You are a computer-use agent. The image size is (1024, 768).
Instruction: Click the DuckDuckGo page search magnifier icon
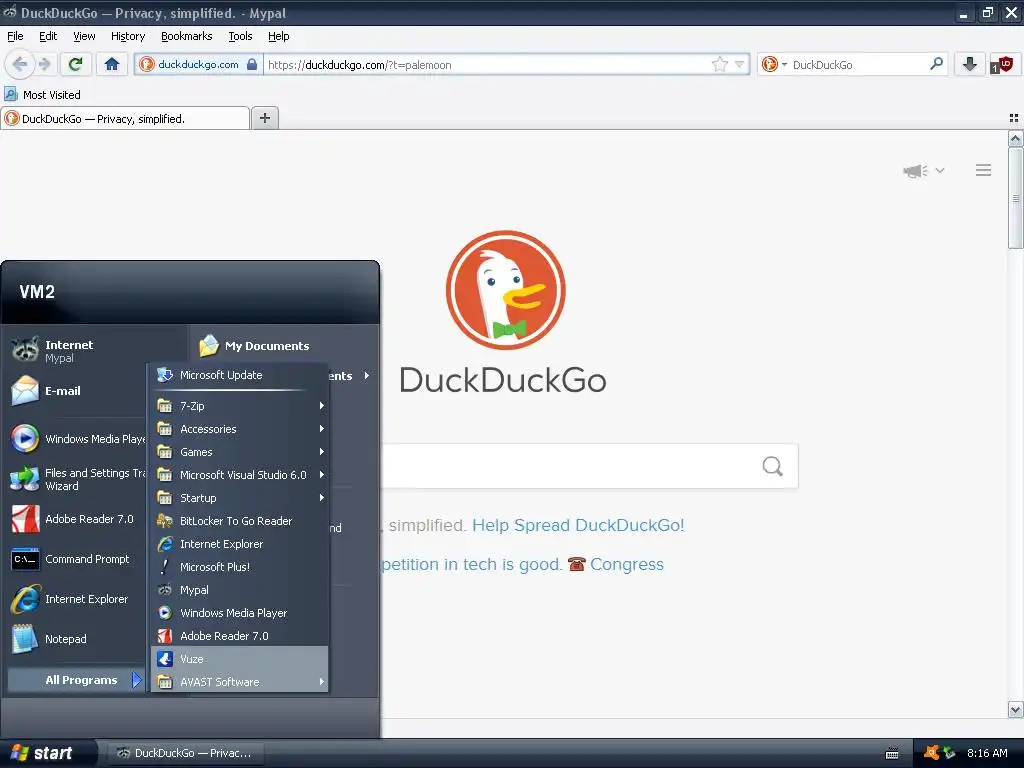pos(773,466)
